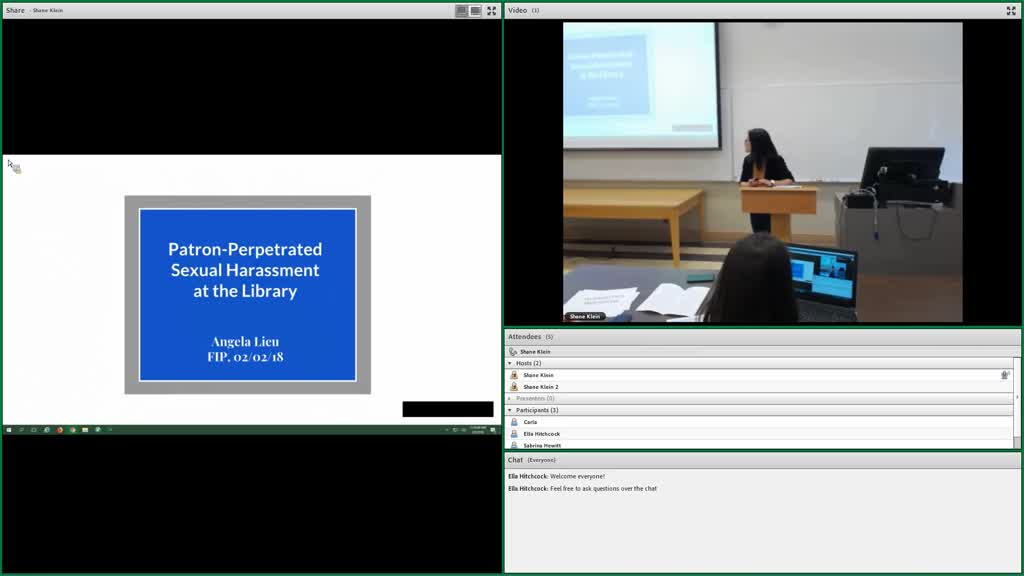Viewport: 1024px width, 576px height.
Task: Click Shane Klein's host icon
Action: click(514, 375)
